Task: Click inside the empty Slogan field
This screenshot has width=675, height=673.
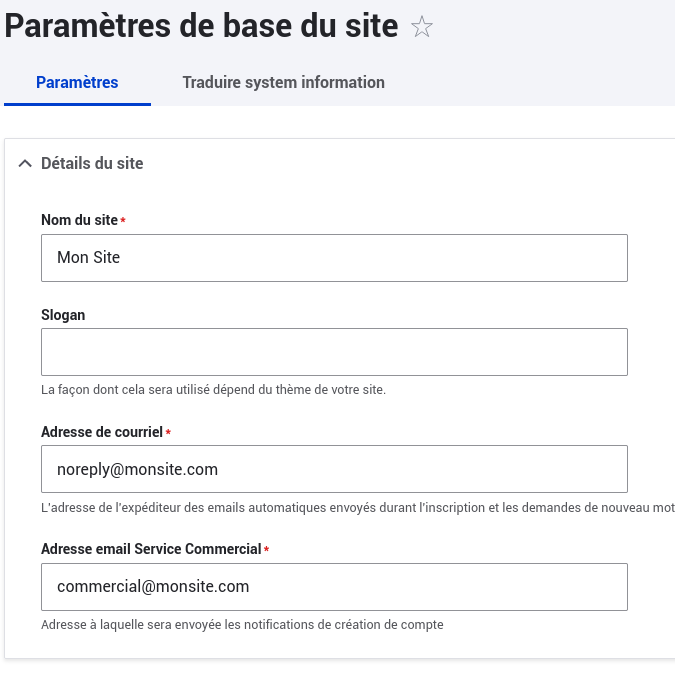Action: pos(334,352)
